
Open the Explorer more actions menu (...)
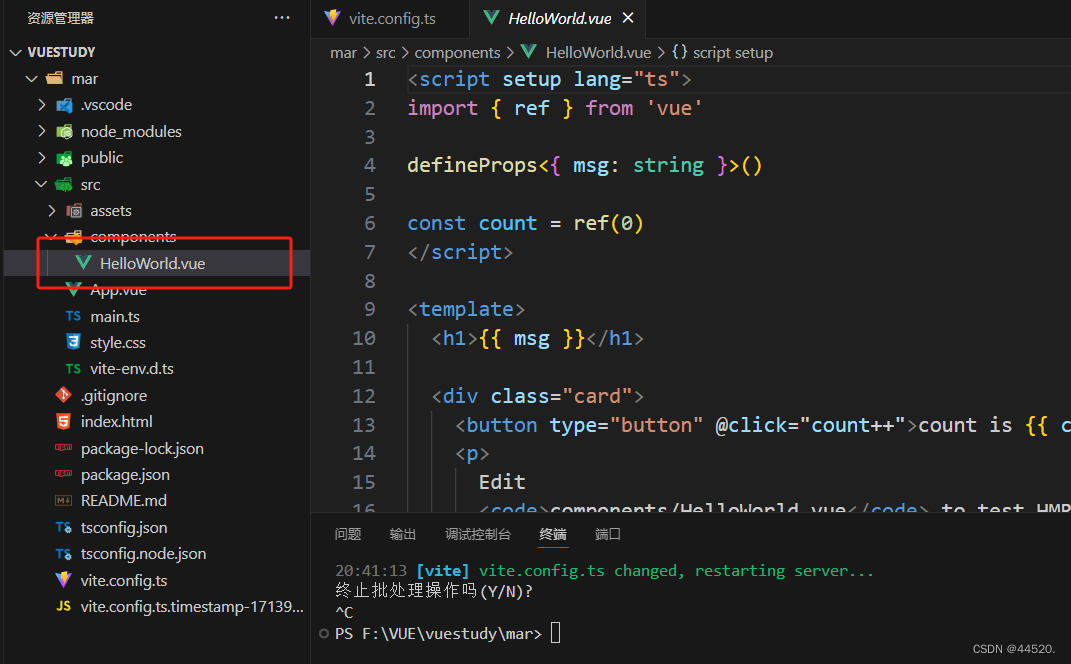(x=281, y=17)
